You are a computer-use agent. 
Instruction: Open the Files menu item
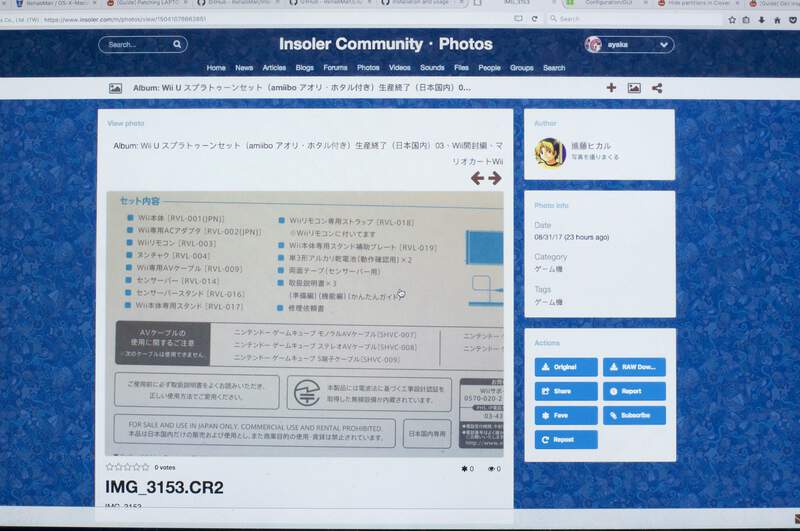click(461, 67)
